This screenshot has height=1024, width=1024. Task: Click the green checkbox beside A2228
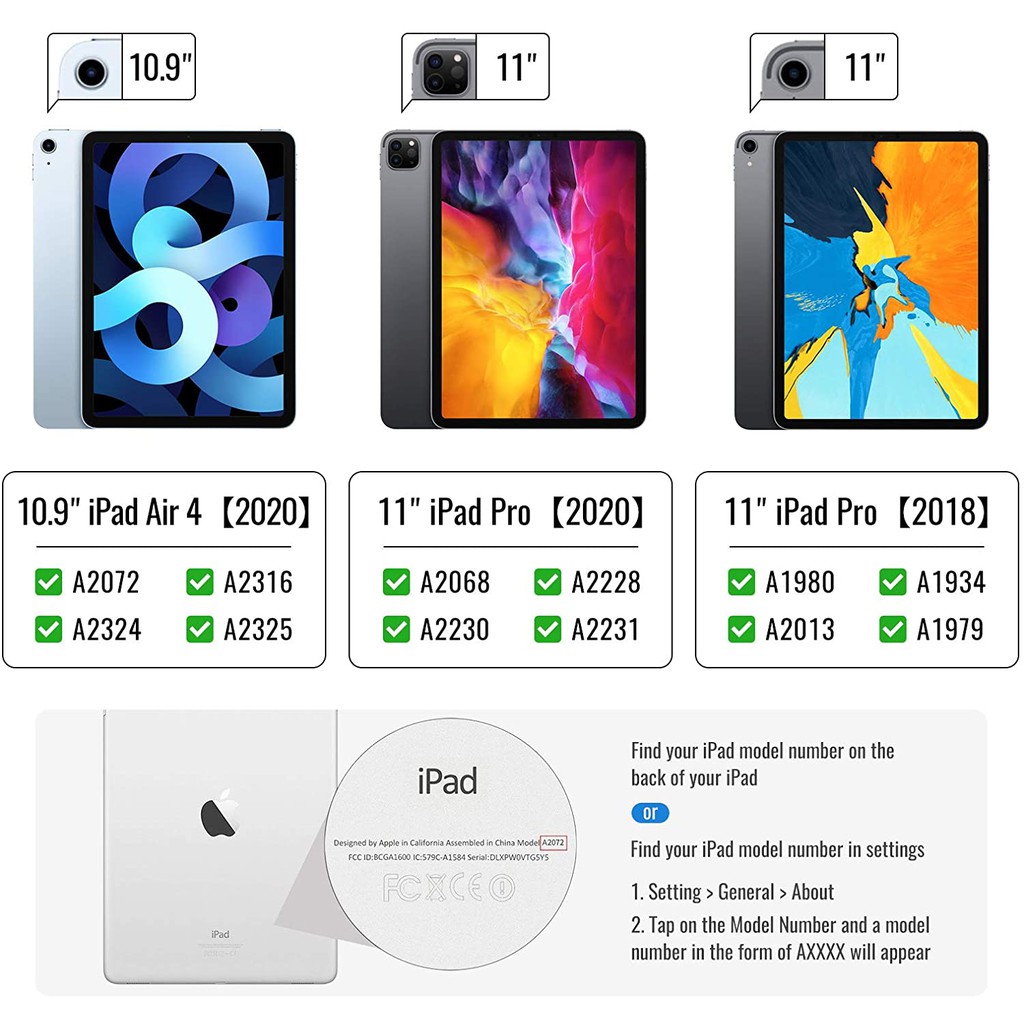tap(547, 582)
